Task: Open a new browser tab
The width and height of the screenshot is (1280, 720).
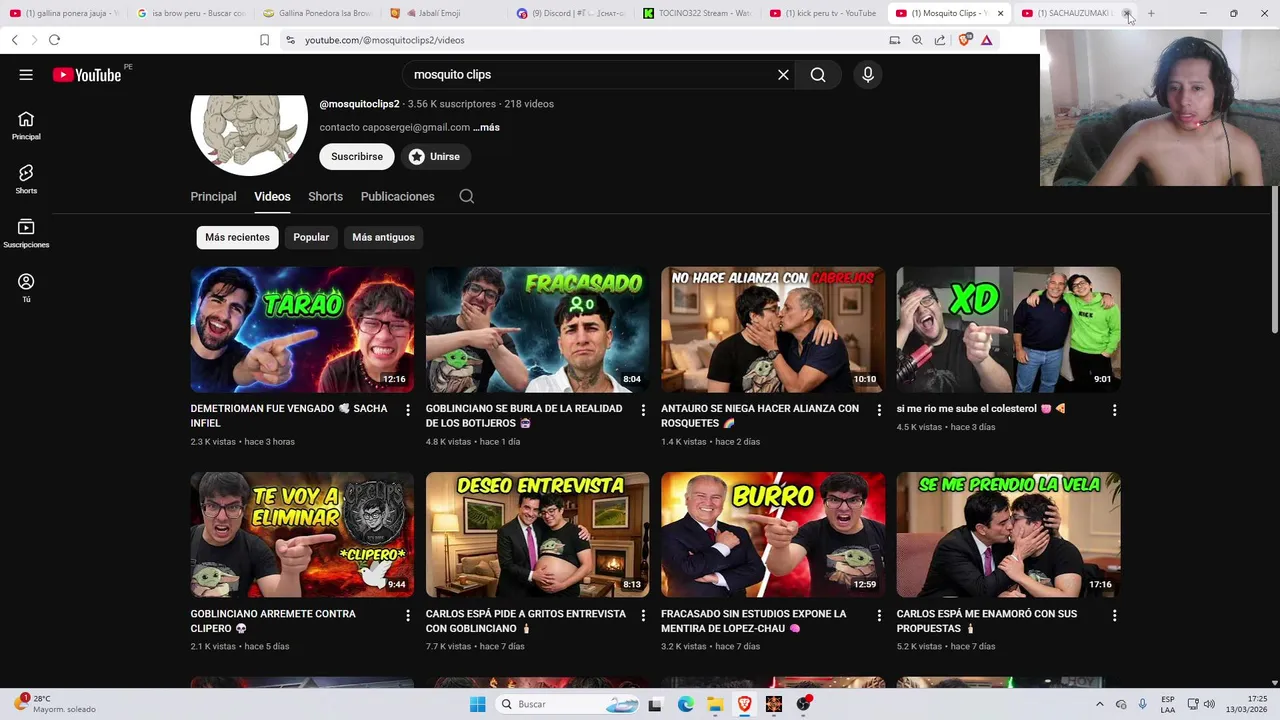Action: coord(1151,13)
